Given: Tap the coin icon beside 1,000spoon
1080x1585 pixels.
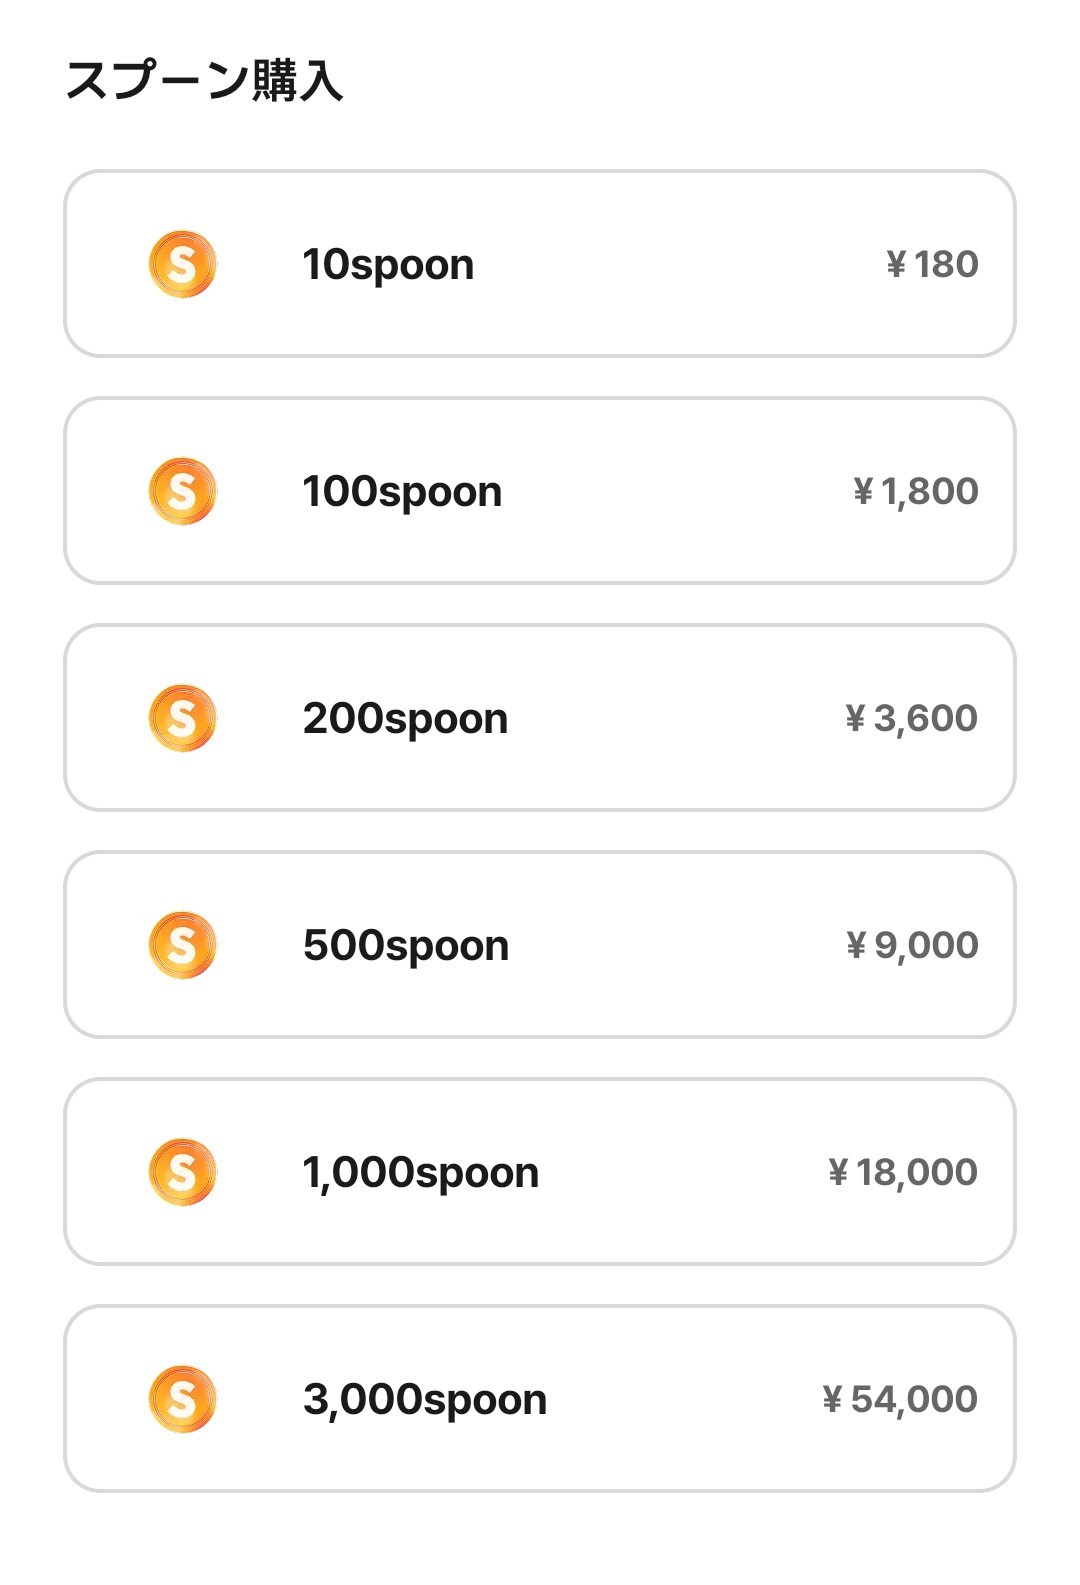Looking at the screenshot, I should (182, 1172).
